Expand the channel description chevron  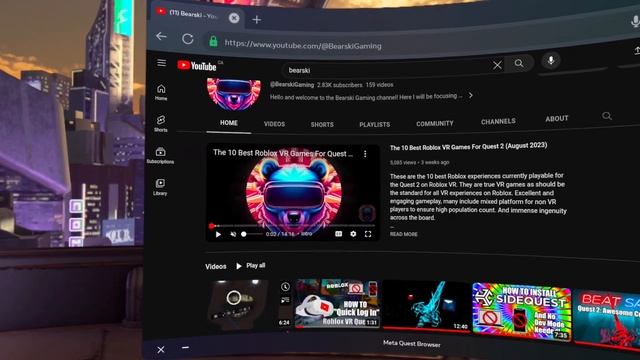pos(471,95)
